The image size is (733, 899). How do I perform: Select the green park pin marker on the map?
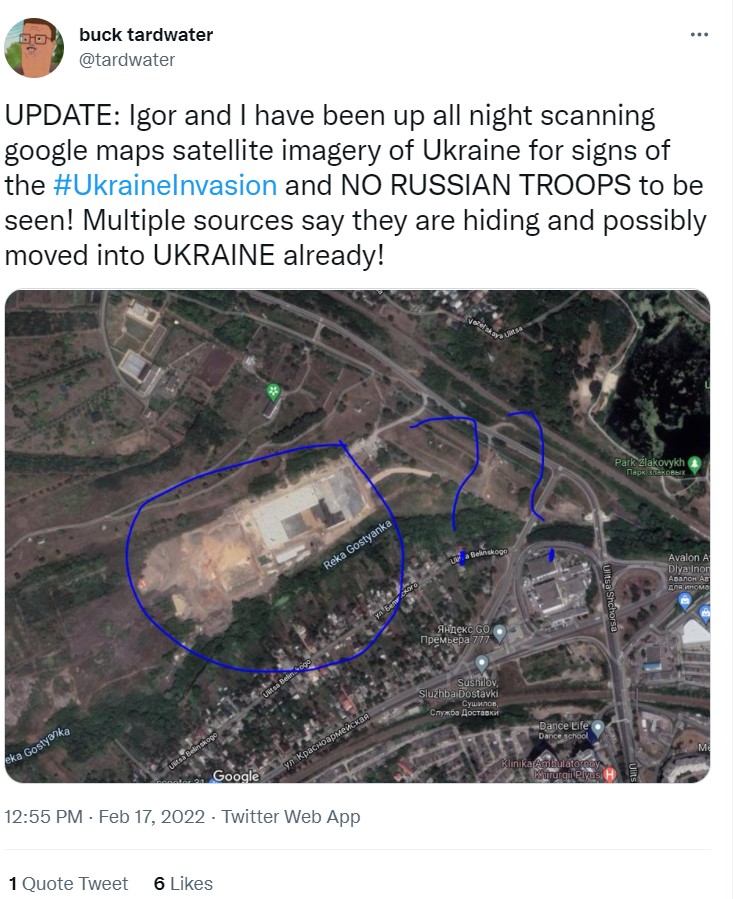(274, 392)
